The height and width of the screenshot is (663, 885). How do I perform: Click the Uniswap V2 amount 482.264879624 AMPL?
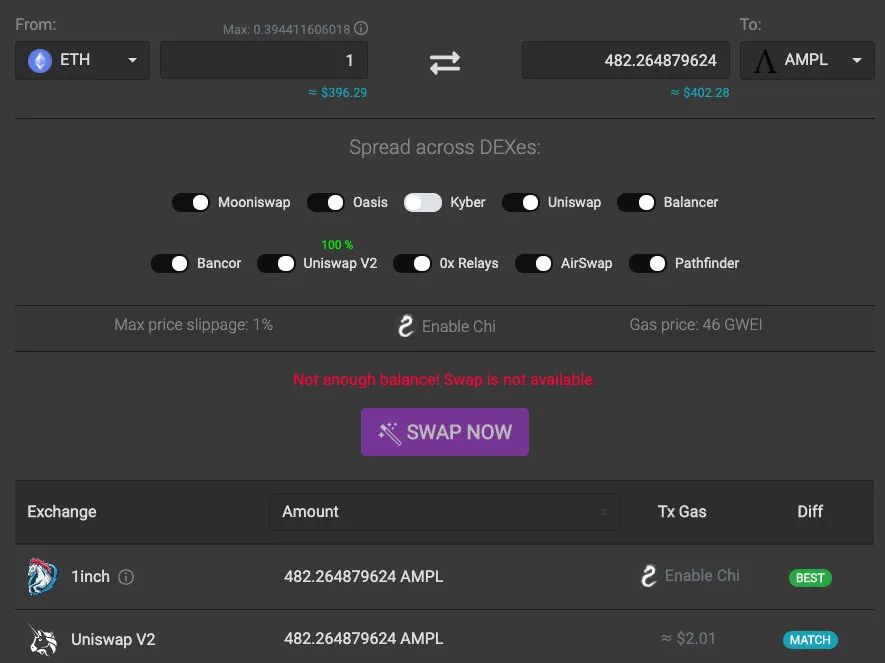[363, 639]
